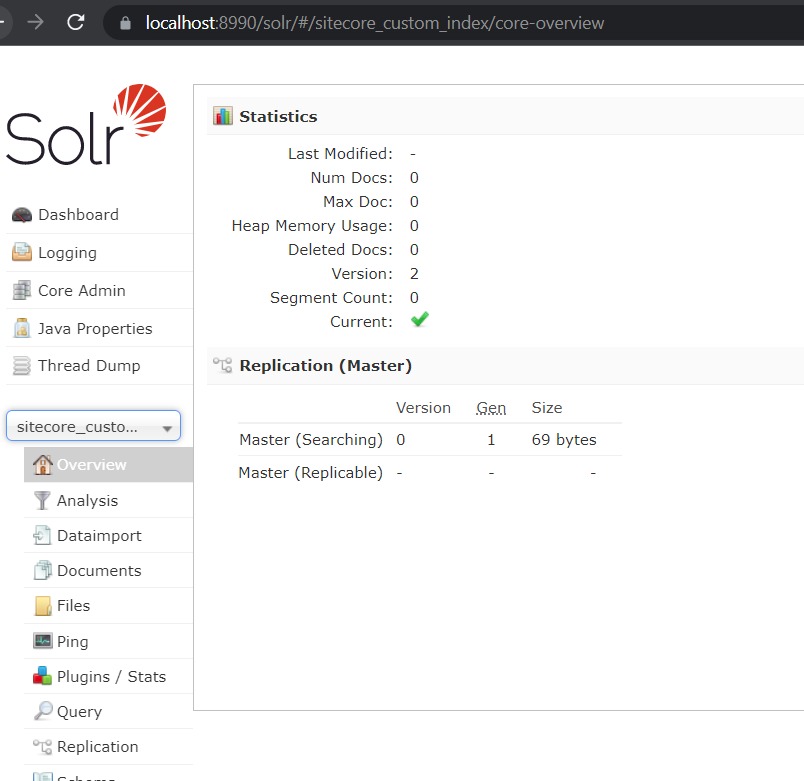Open the Dashboard page
This screenshot has width=804, height=781.
pos(78,215)
